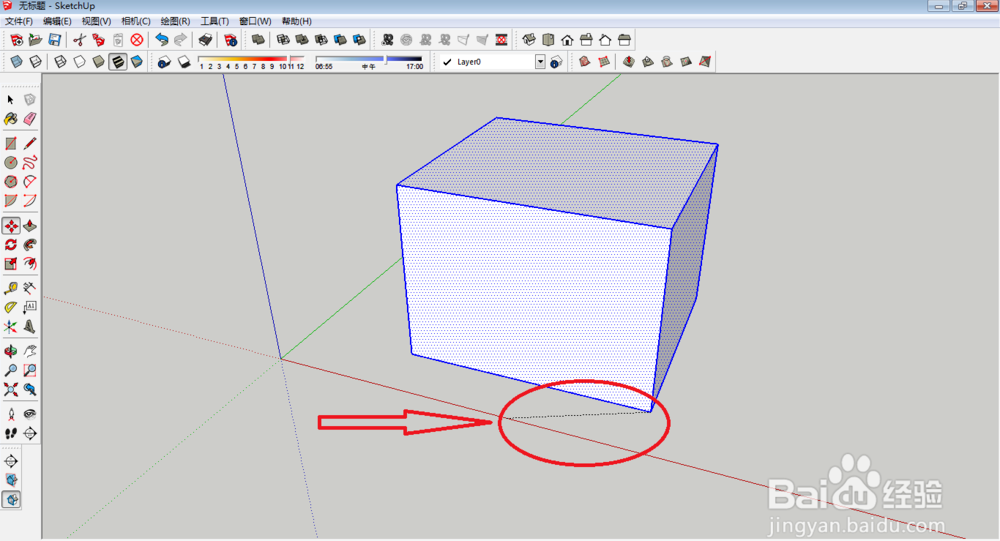Select the Dimension tool
The image size is (1000, 541).
(30, 288)
